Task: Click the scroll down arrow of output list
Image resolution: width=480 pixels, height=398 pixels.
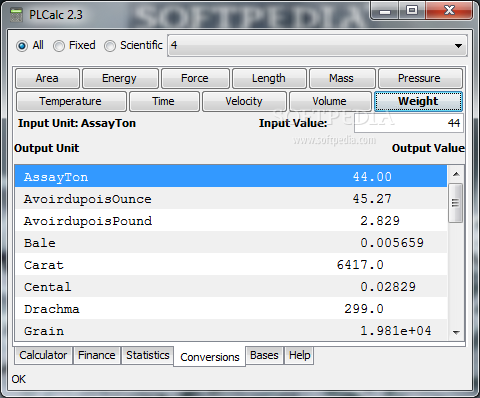Action: 456,332
